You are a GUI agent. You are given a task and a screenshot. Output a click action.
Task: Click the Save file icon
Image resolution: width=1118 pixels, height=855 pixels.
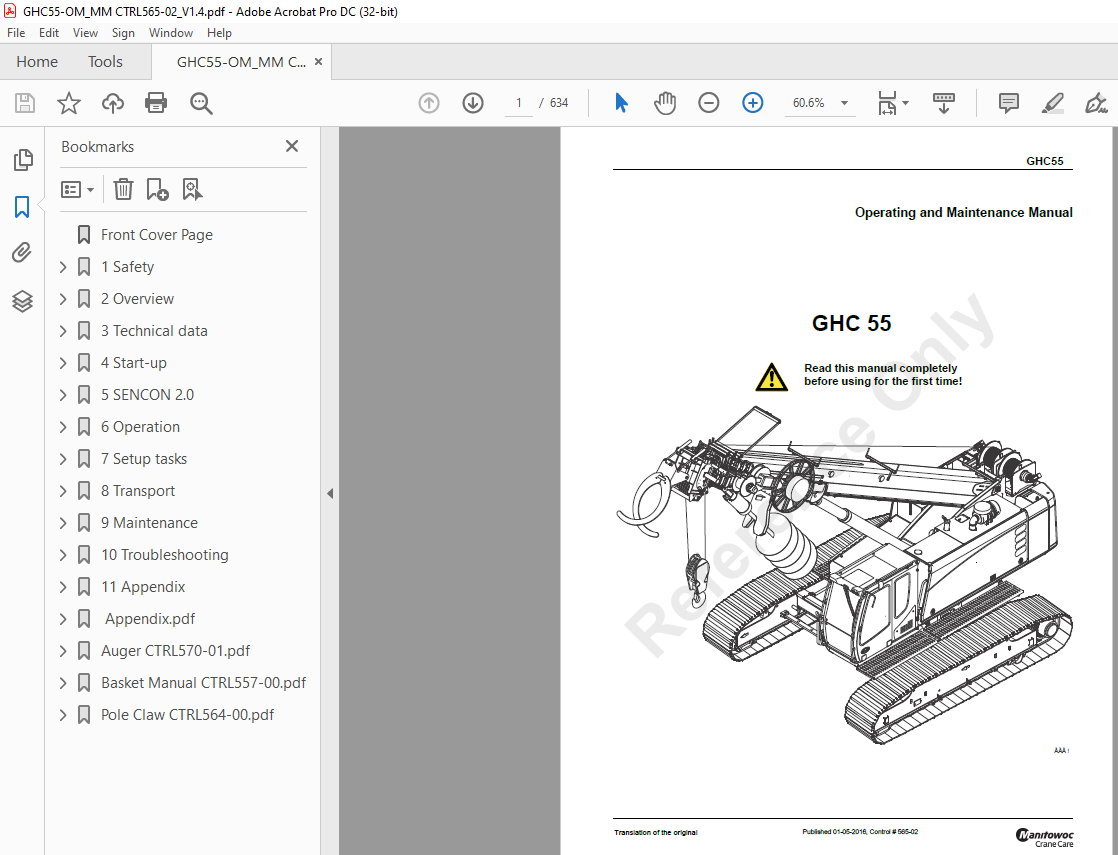click(x=25, y=103)
